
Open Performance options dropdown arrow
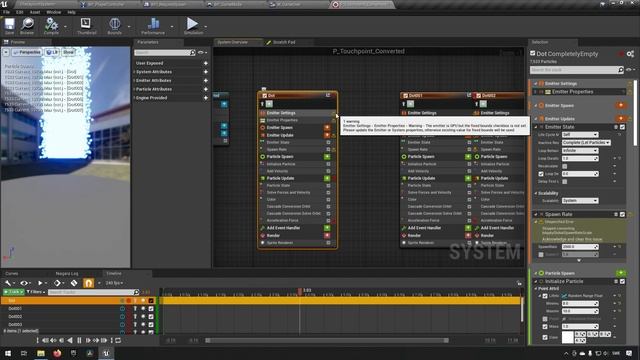click(171, 27)
